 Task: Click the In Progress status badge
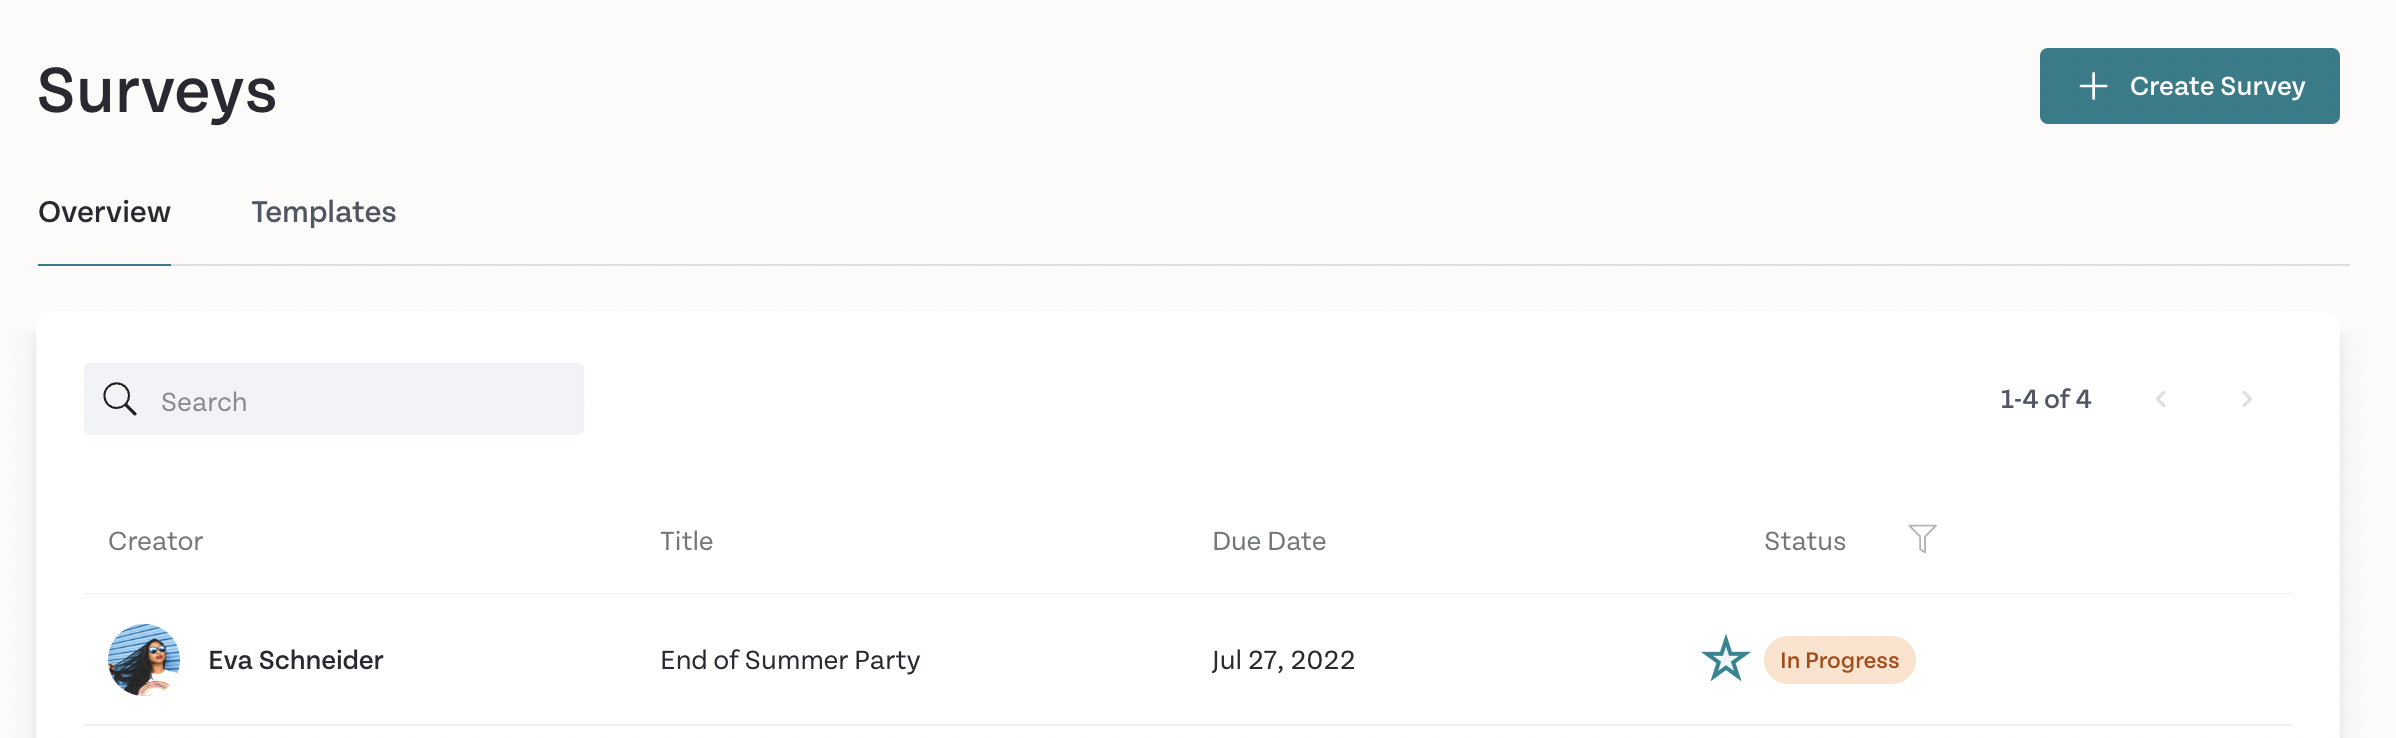1839,660
